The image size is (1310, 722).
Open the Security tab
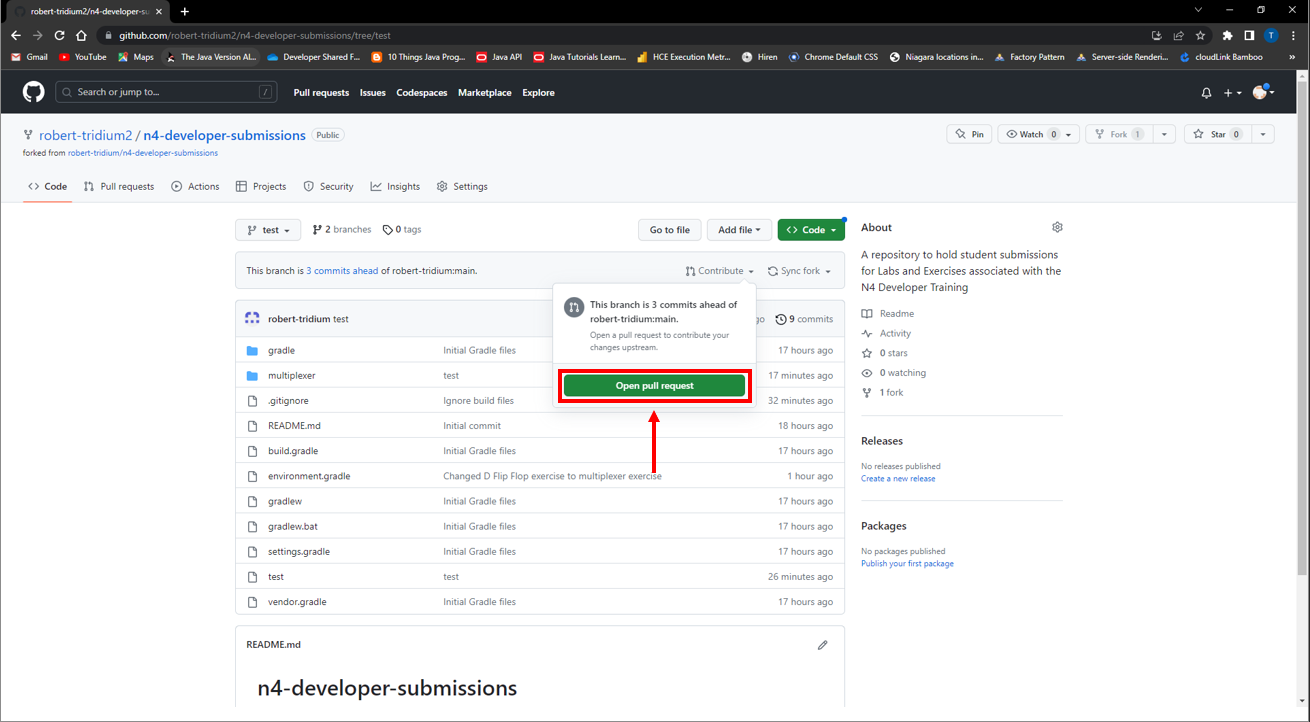(329, 187)
